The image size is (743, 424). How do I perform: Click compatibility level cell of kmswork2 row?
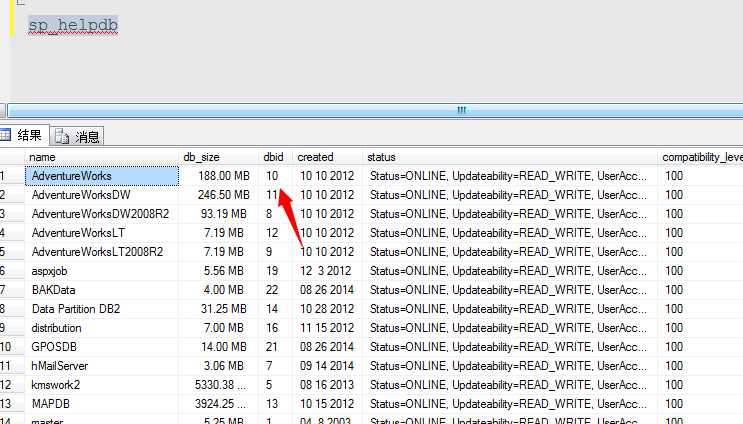click(700, 385)
